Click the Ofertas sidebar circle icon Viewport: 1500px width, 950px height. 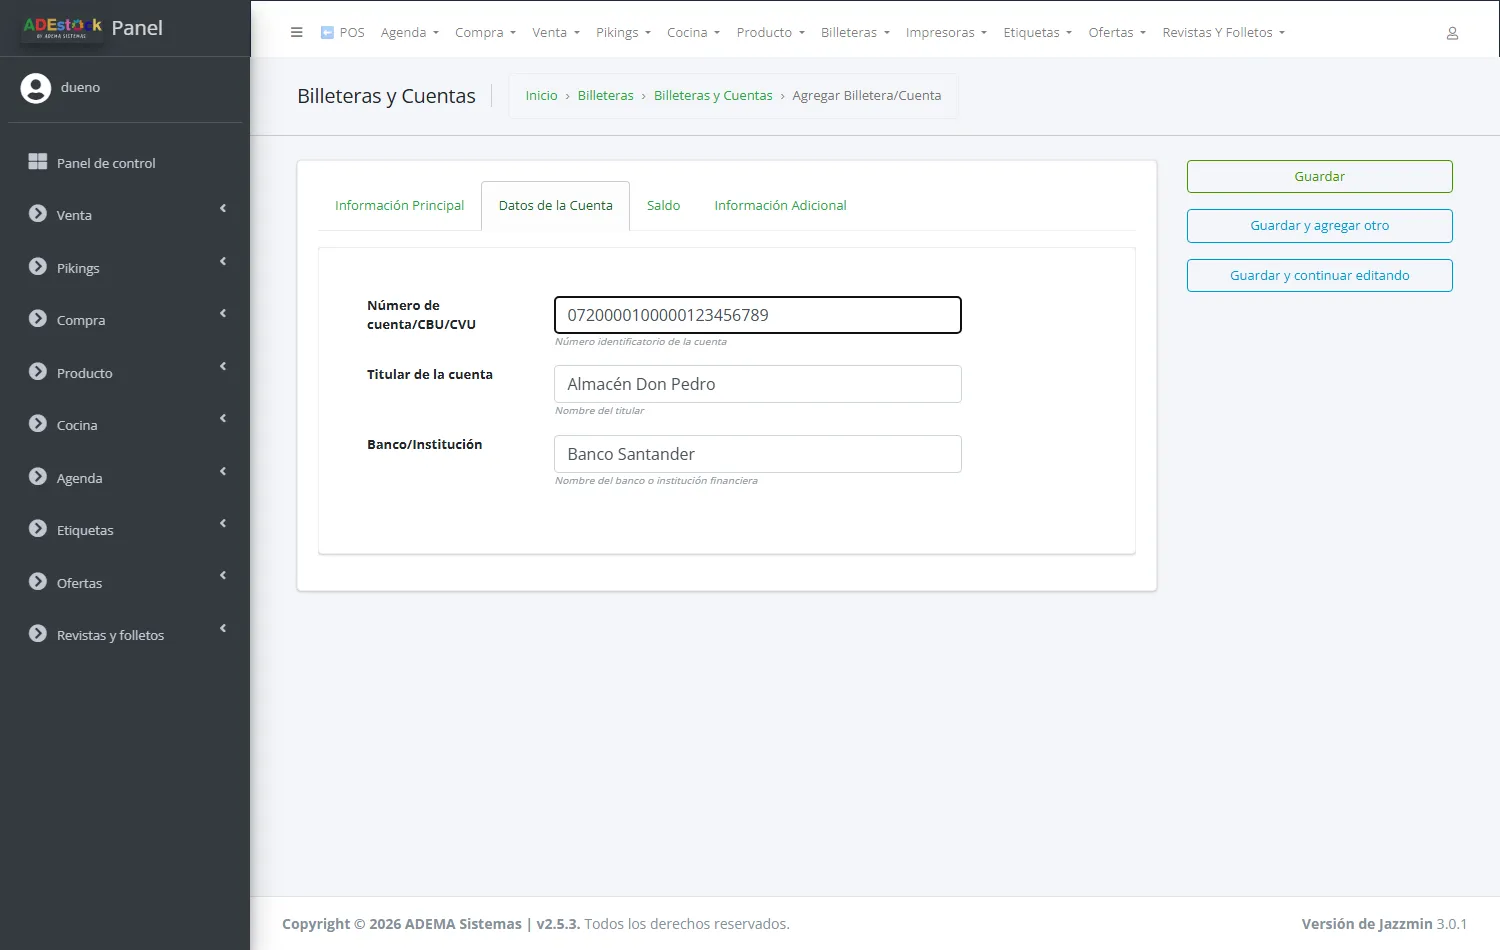click(38, 582)
